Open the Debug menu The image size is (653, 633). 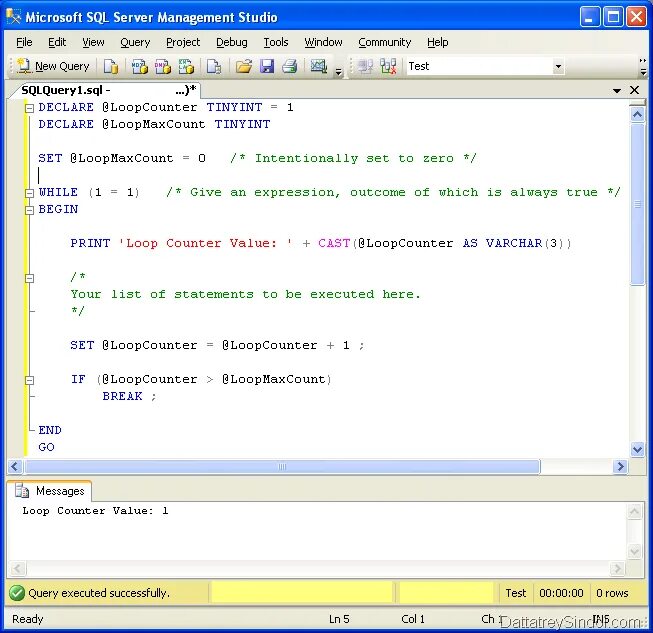pos(232,42)
